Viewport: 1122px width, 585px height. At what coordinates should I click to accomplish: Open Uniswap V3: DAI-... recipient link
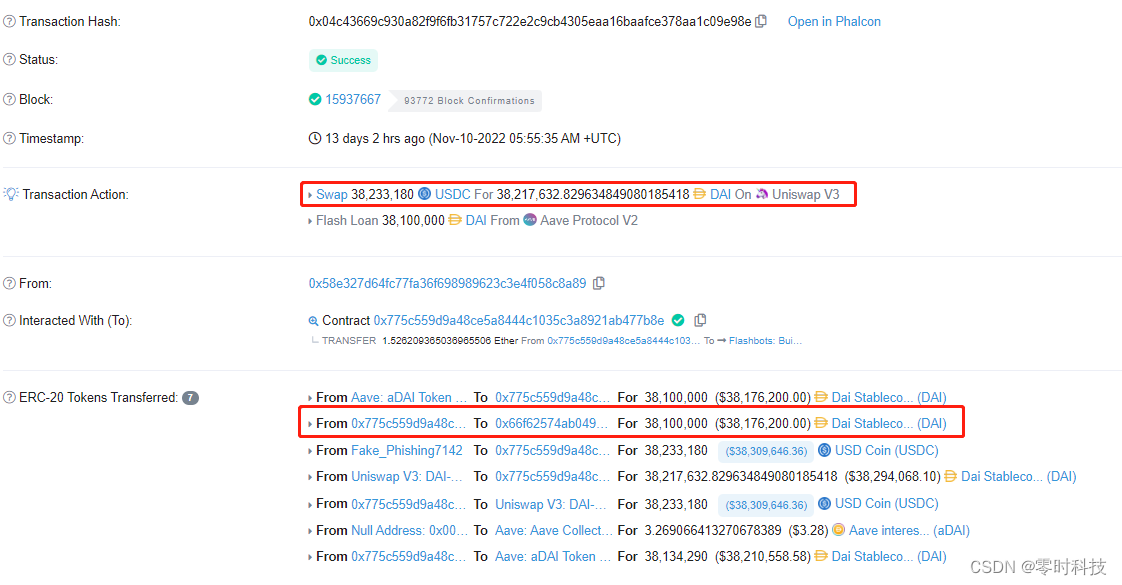[551, 504]
